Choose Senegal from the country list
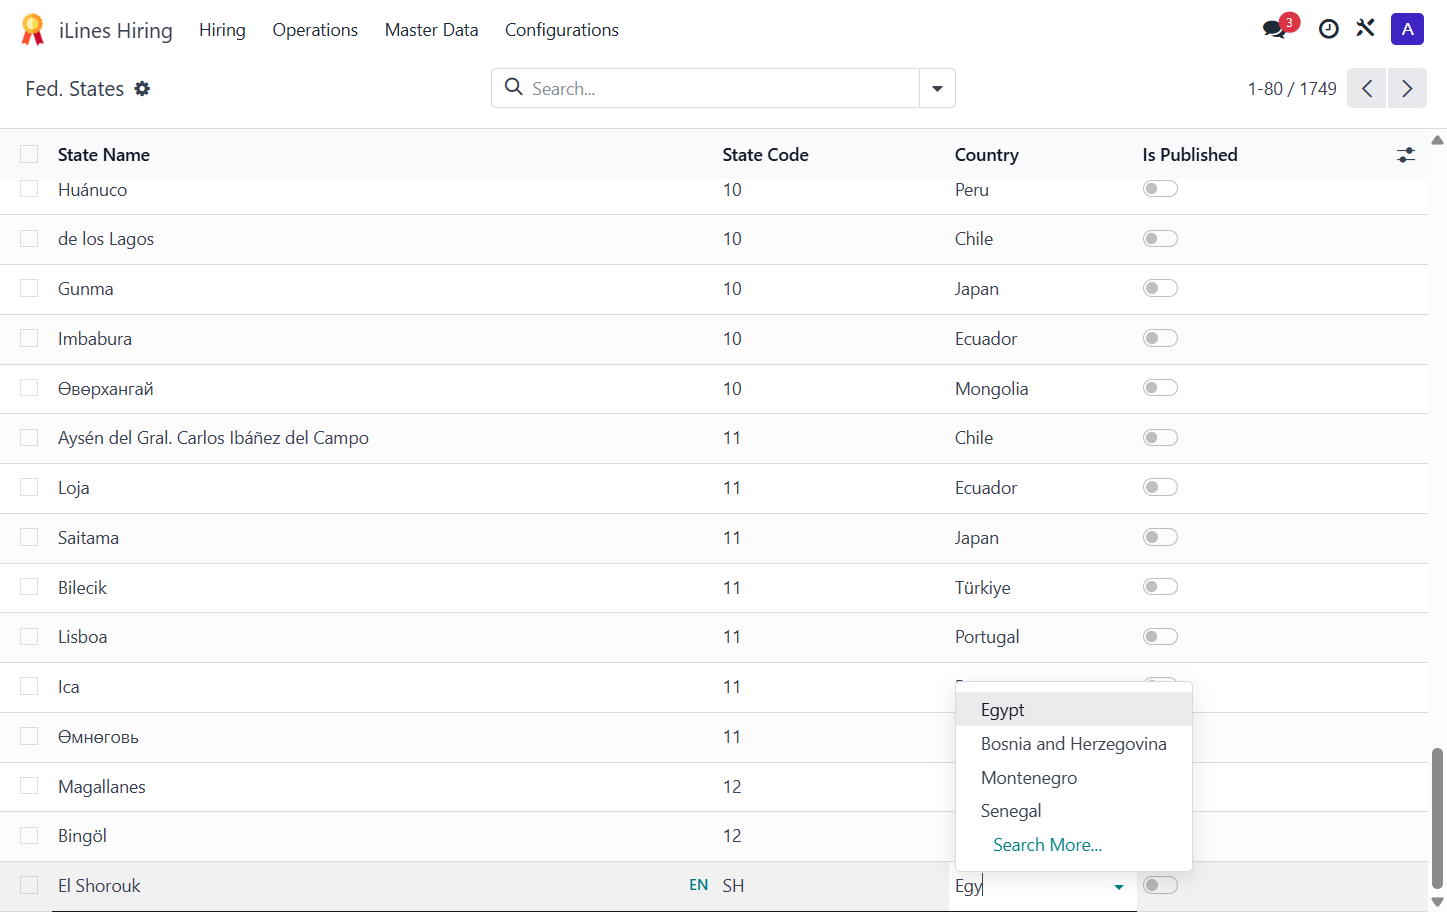This screenshot has width=1447, height=912. 1074,811
